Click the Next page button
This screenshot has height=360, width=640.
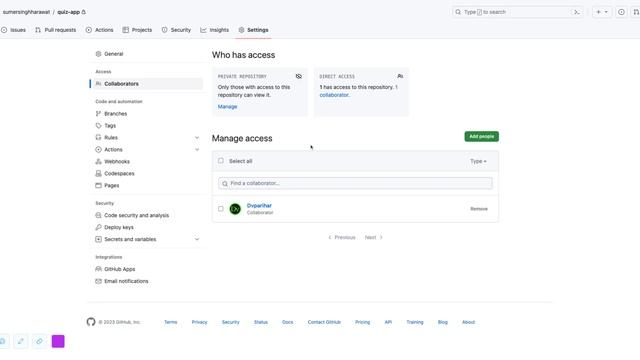(x=373, y=237)
